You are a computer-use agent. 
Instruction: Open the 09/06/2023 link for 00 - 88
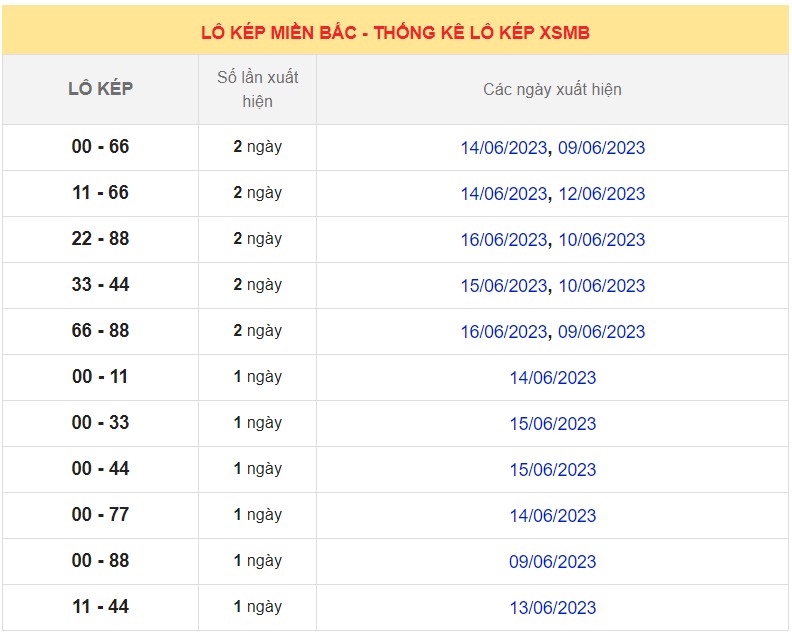(x=552, y=562)
